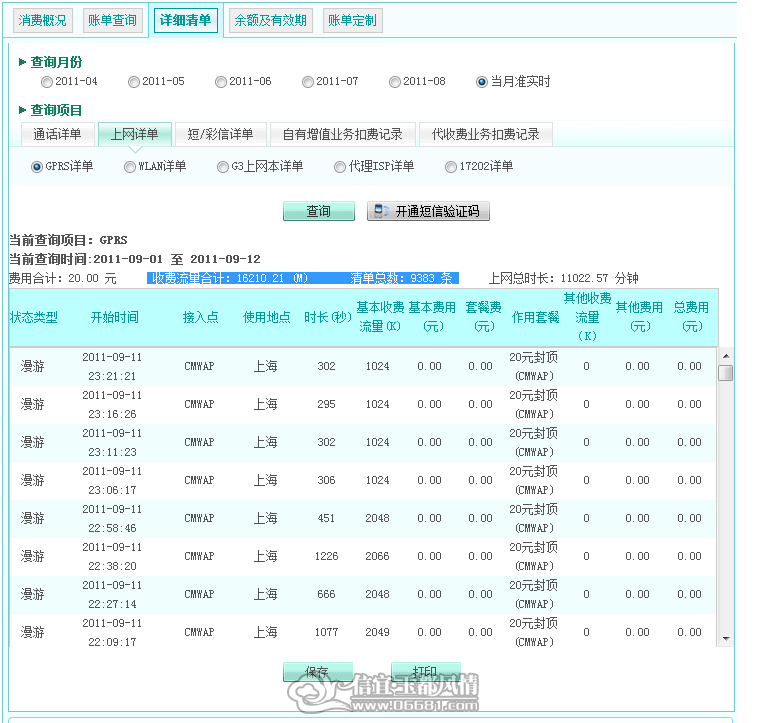Open the 账单查询 tab
Screen dimensions: 768x723
coord(113,21)
